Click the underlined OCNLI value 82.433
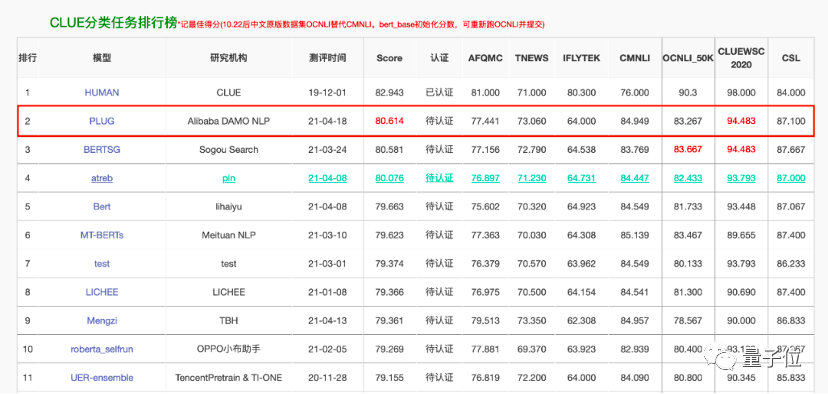This screenshot has height=394, width=828. [688, 178]
